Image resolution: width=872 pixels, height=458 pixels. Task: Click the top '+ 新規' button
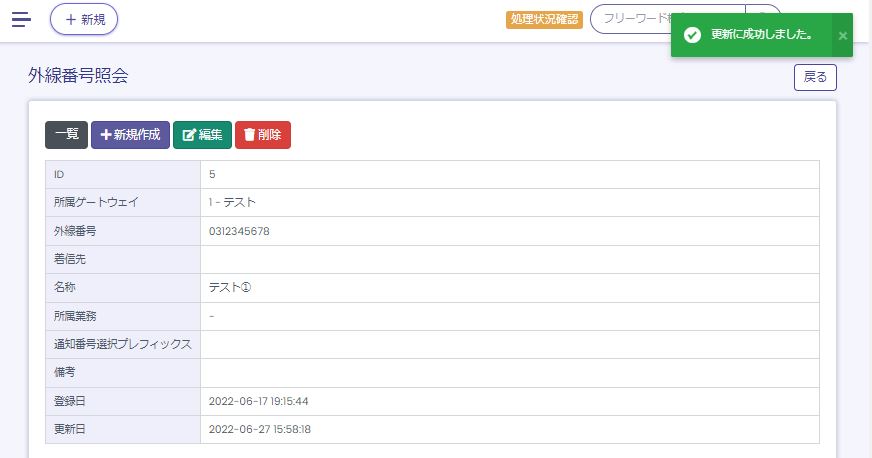pos(84,19)
